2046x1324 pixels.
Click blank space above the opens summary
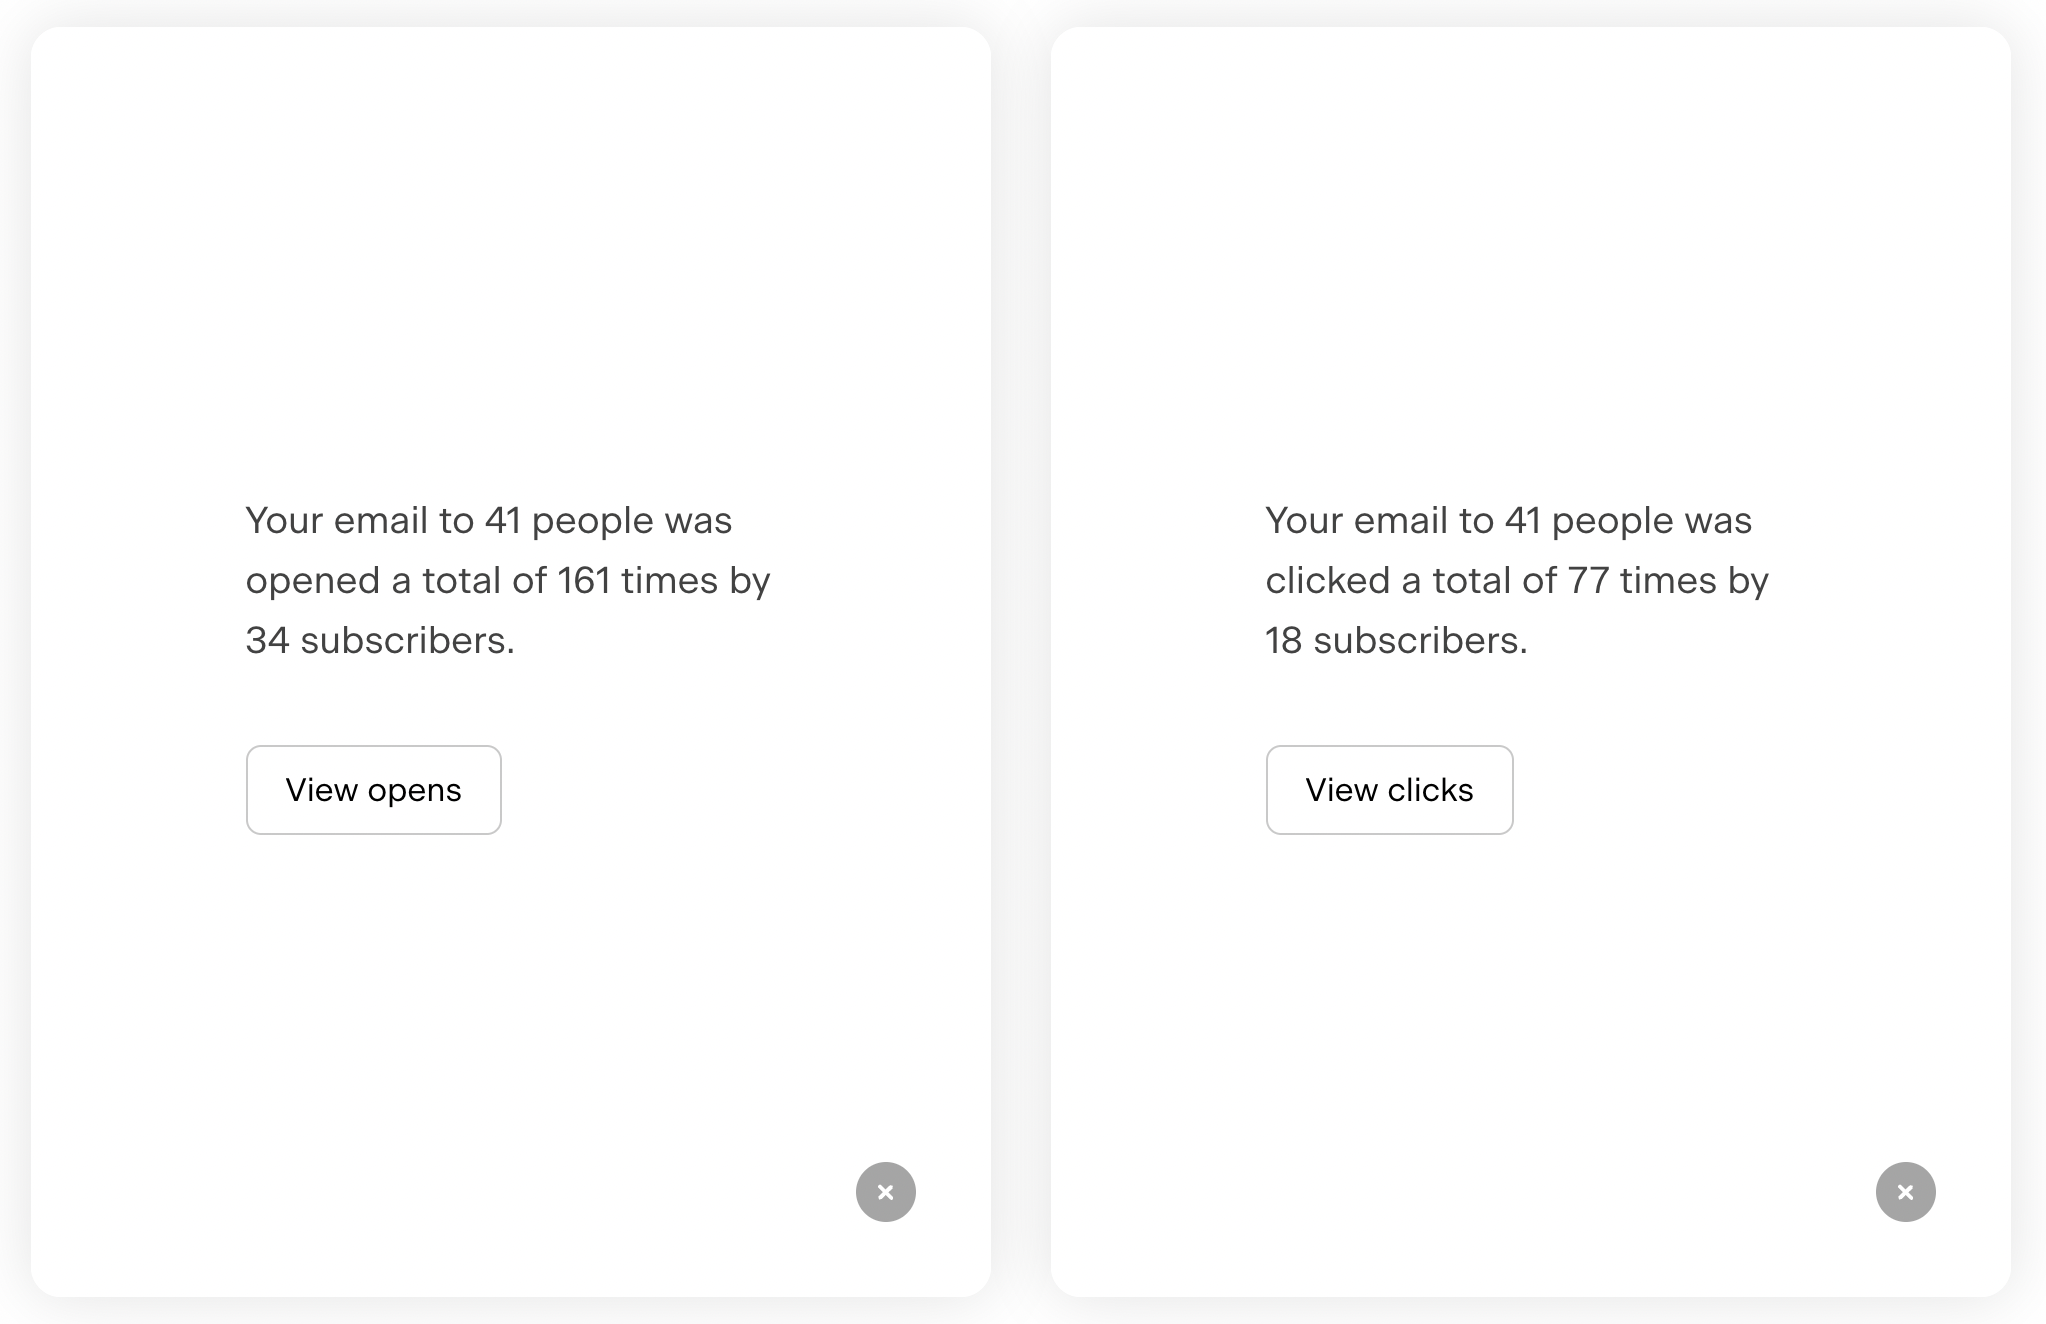[510, 250]
